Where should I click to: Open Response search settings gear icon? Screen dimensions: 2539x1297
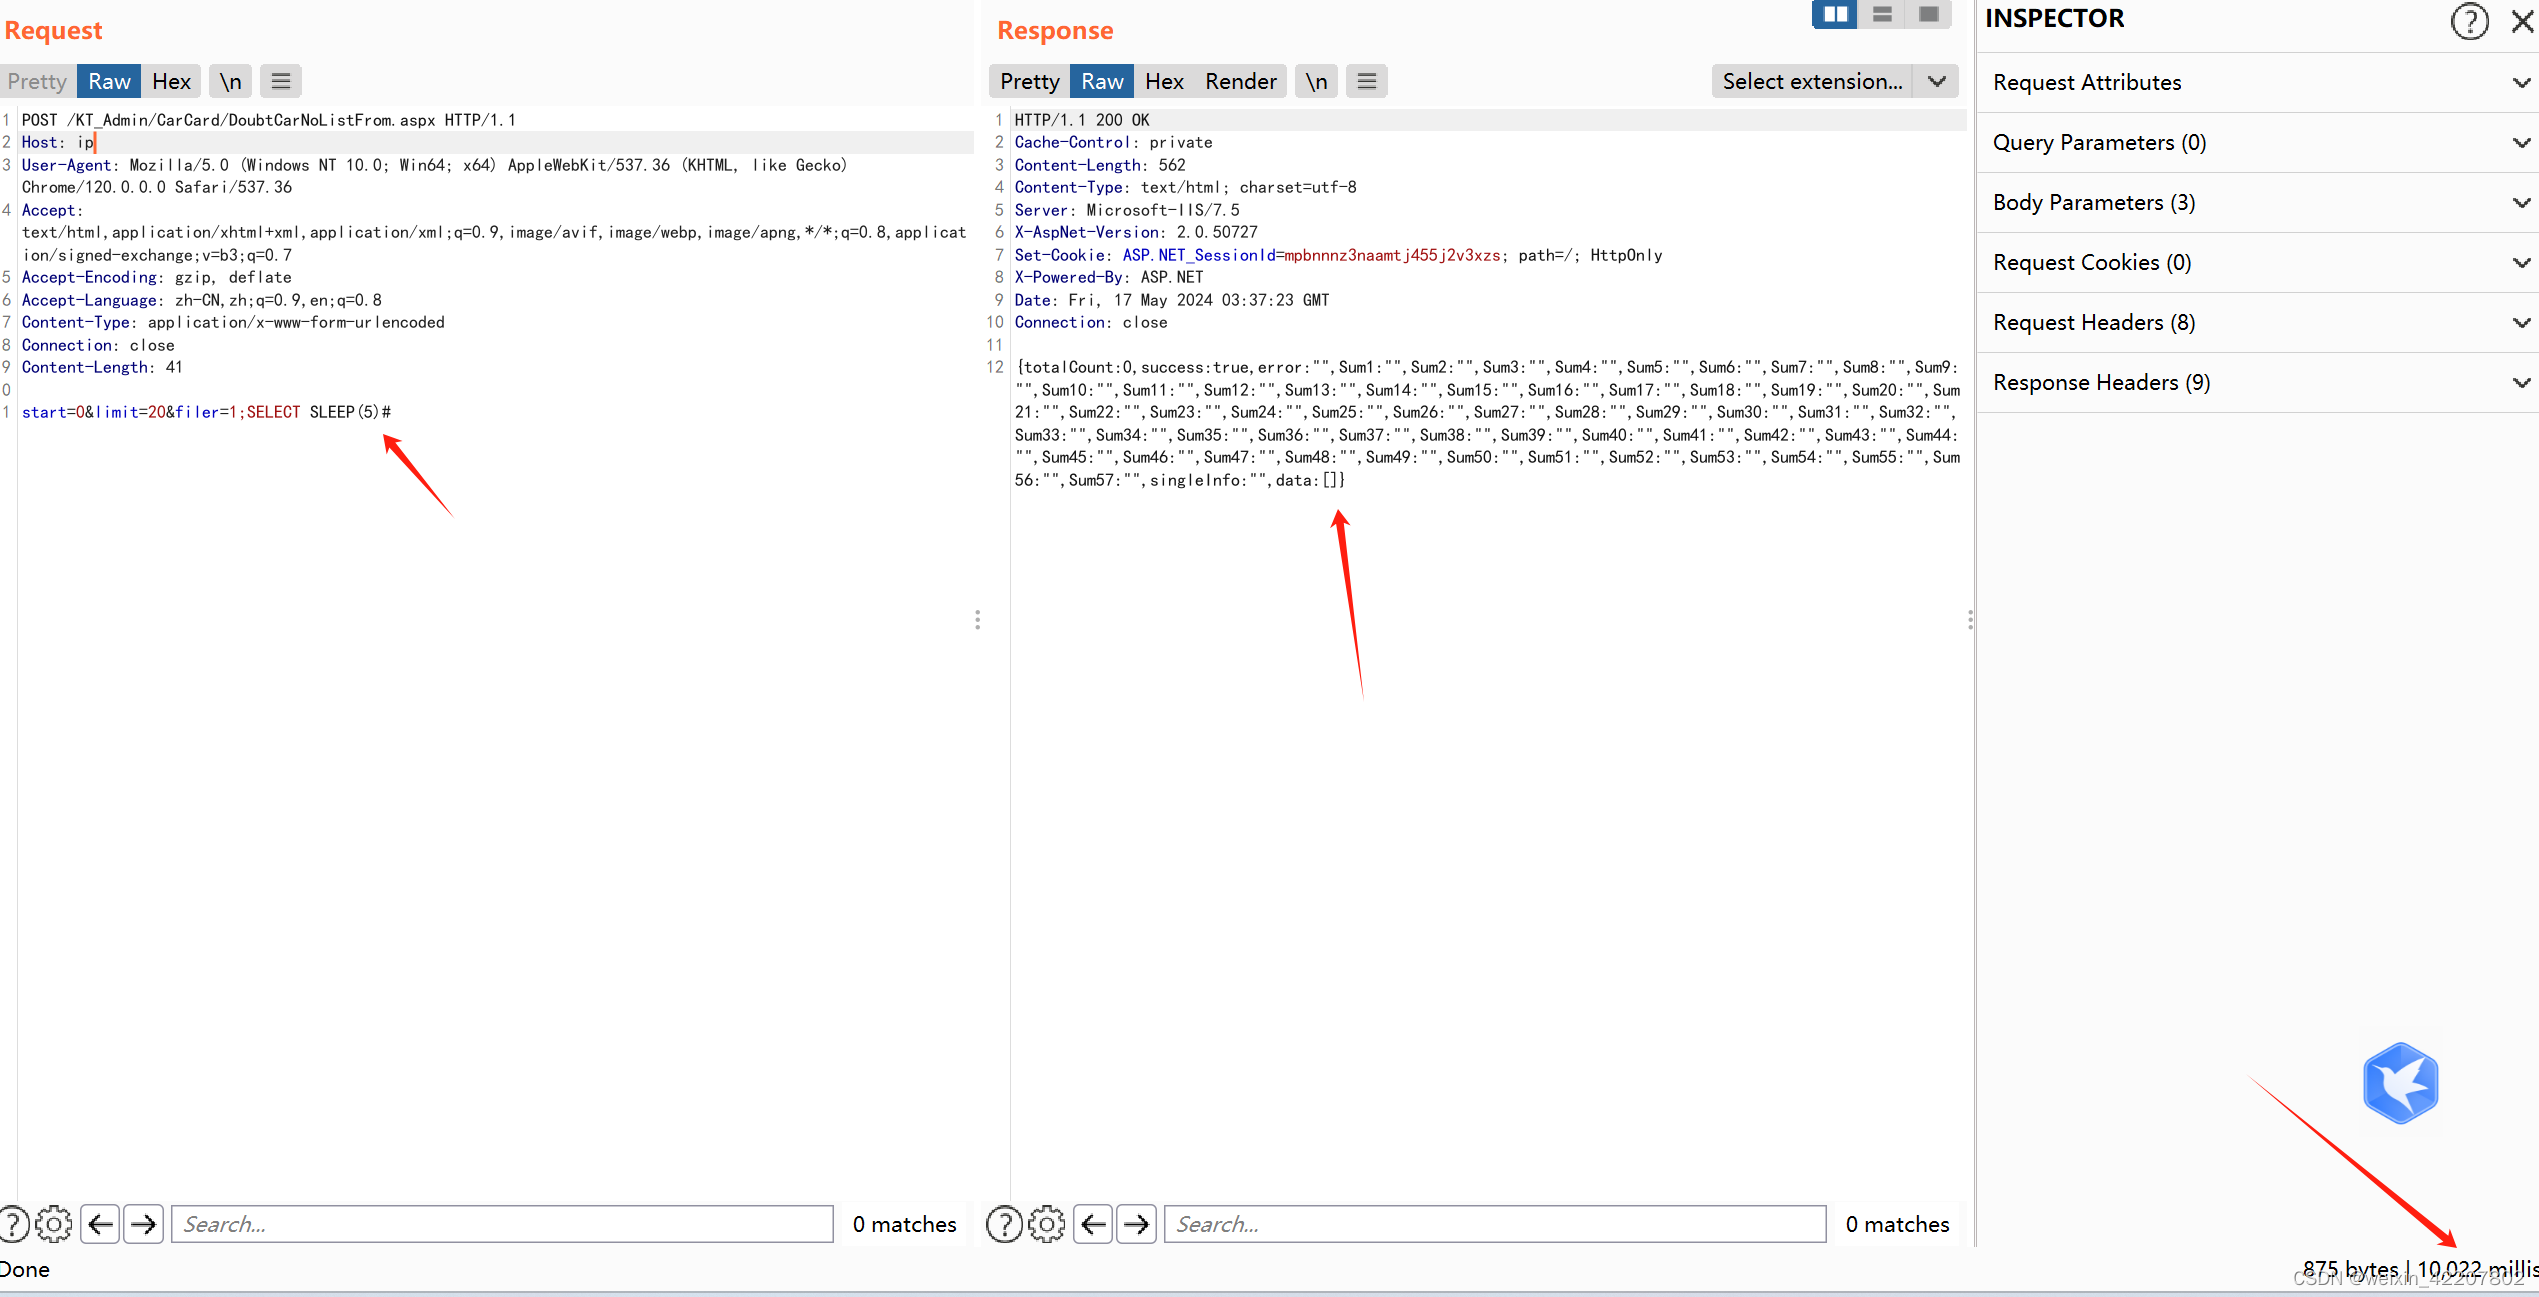click(x=1047, y=1224)
